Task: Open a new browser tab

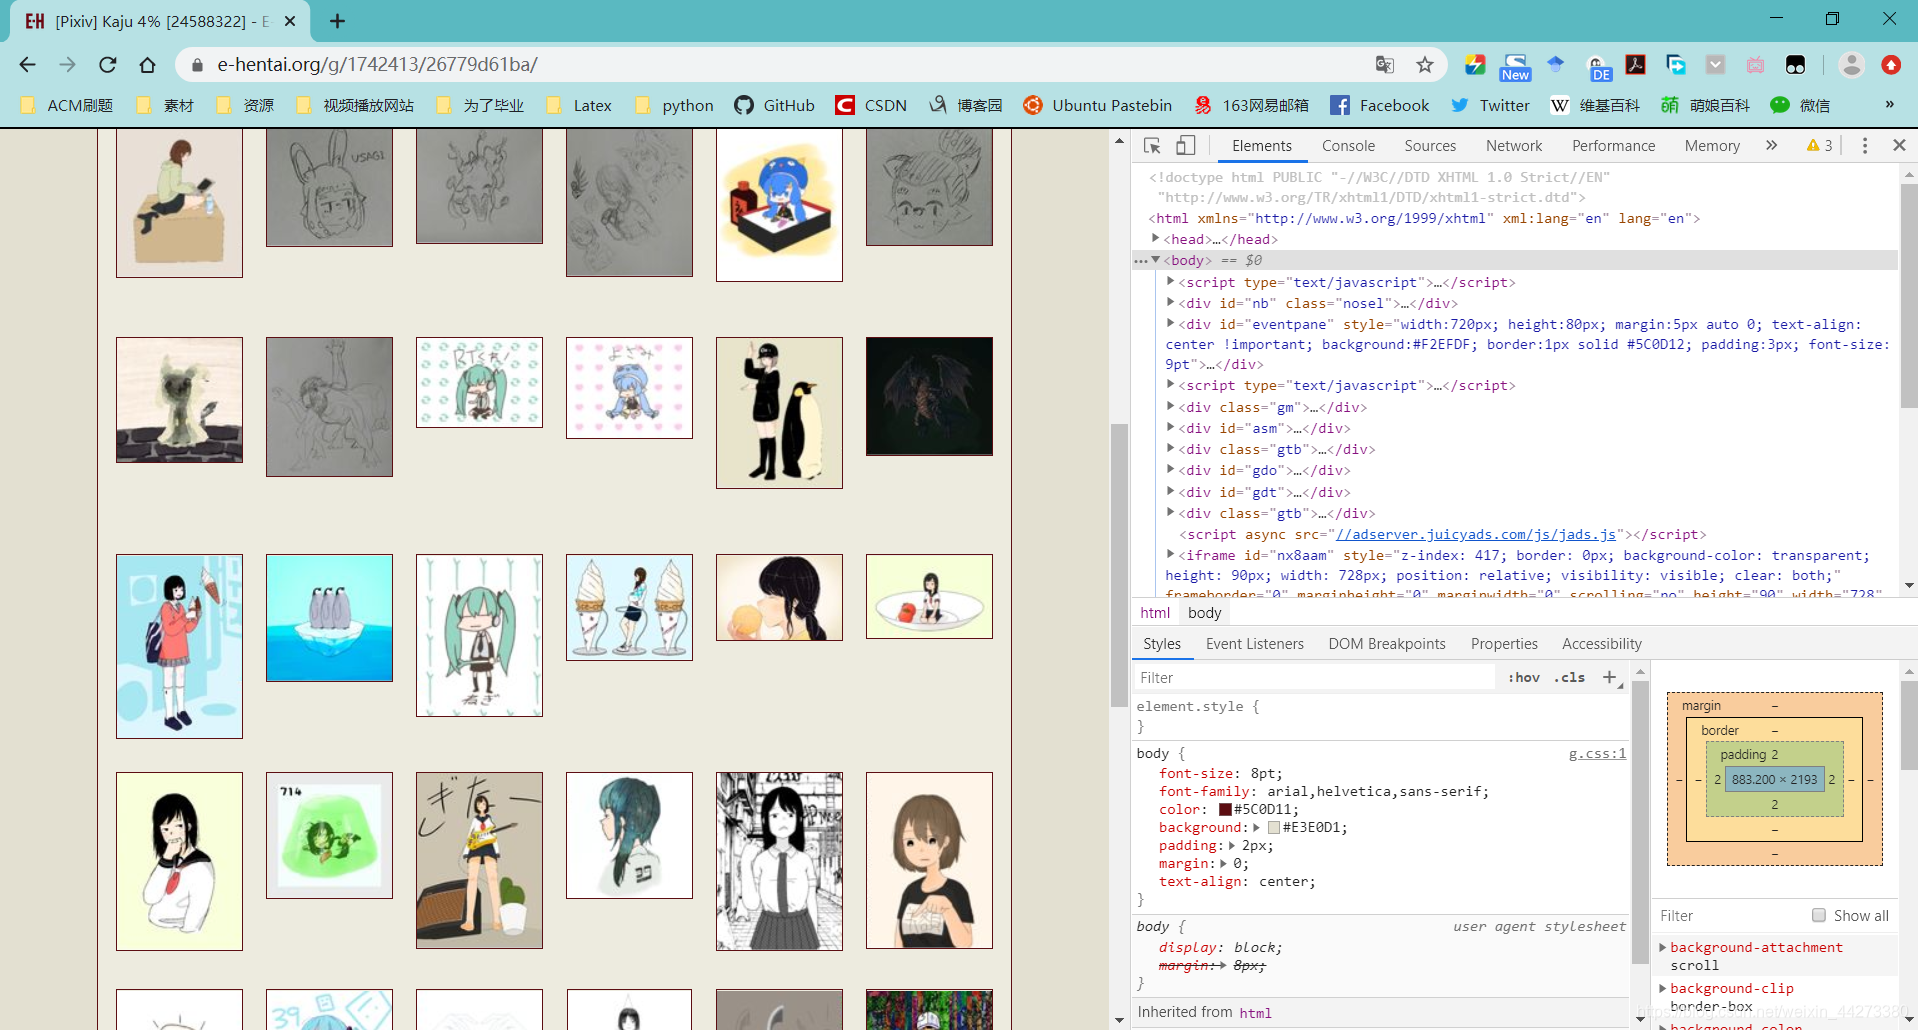Action: 337,21
